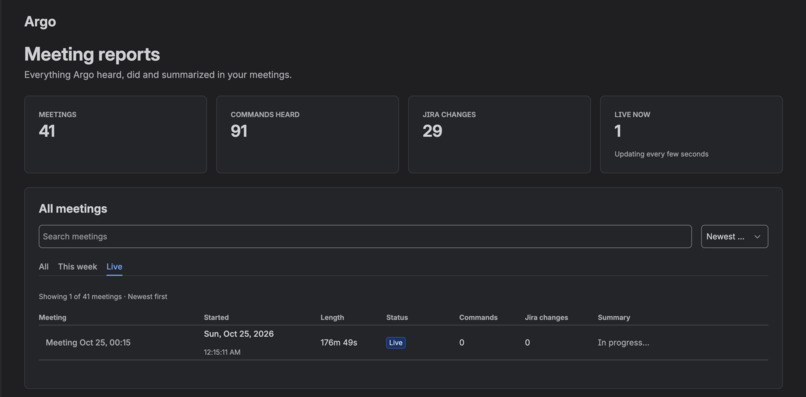The image size is (806, 397).
Task: Click the All meetings section heading
Action: [73, 209]
